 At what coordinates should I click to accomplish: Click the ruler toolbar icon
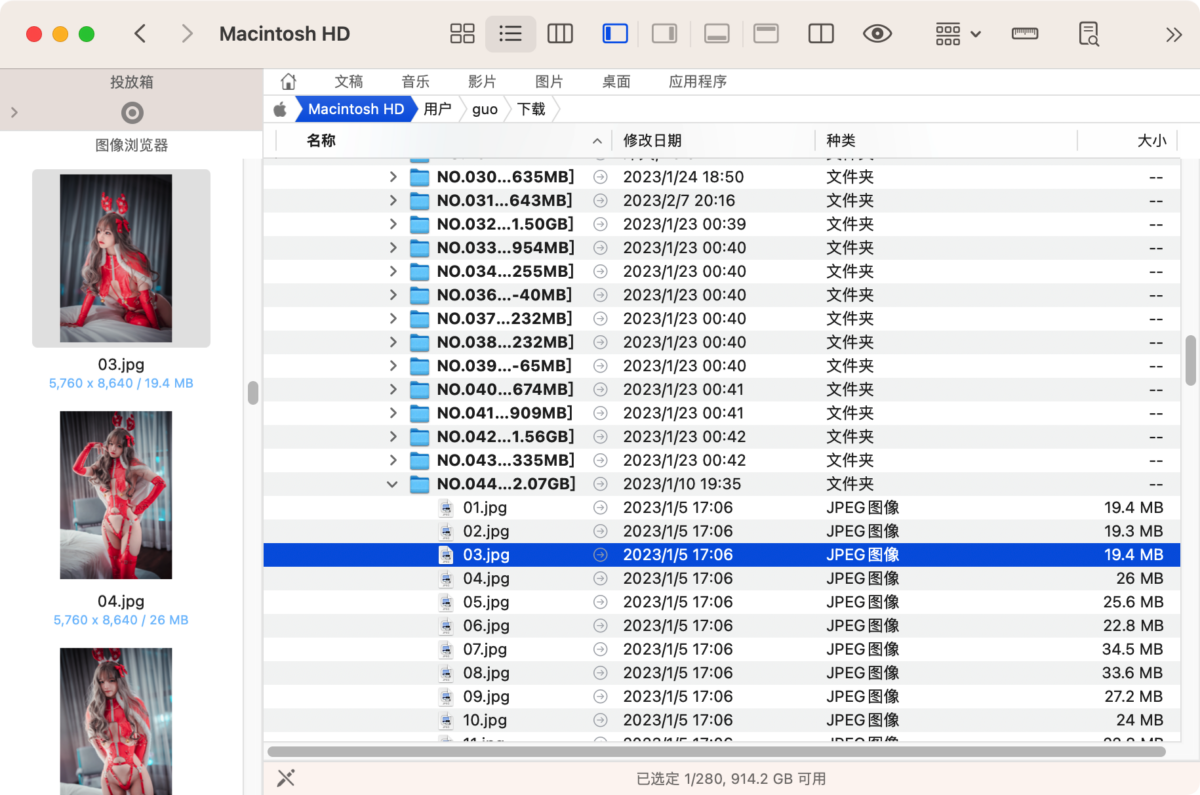click(x=1025, y=34)
